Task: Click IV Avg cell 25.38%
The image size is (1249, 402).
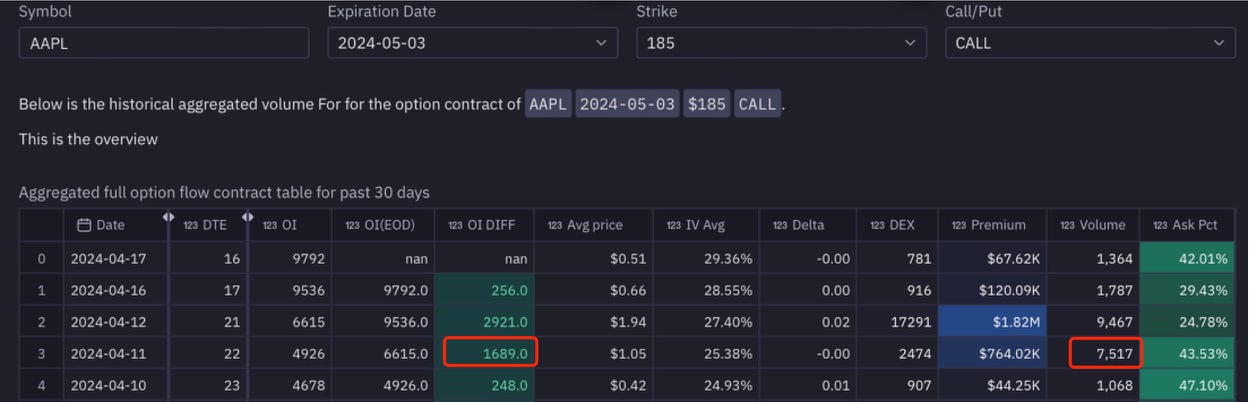Action: 705,354
